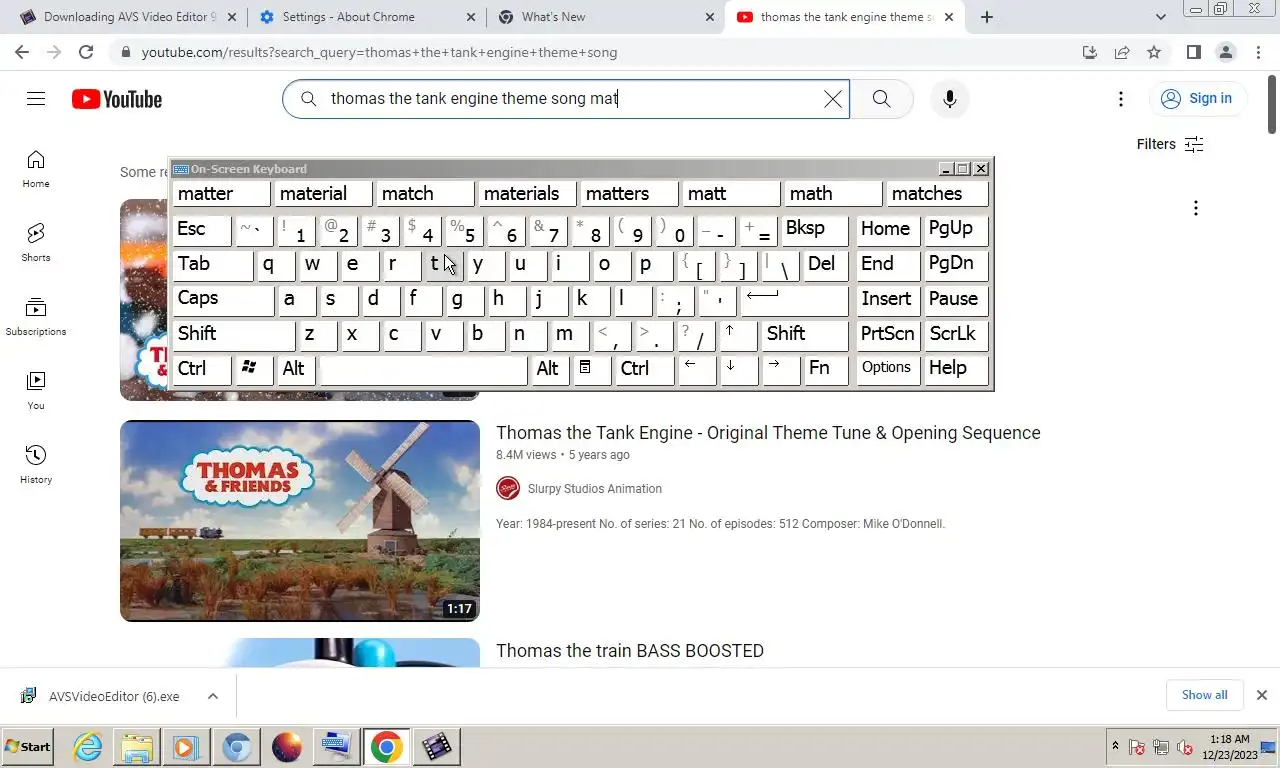Open the Chrome profile avatar

[1225, 52]
